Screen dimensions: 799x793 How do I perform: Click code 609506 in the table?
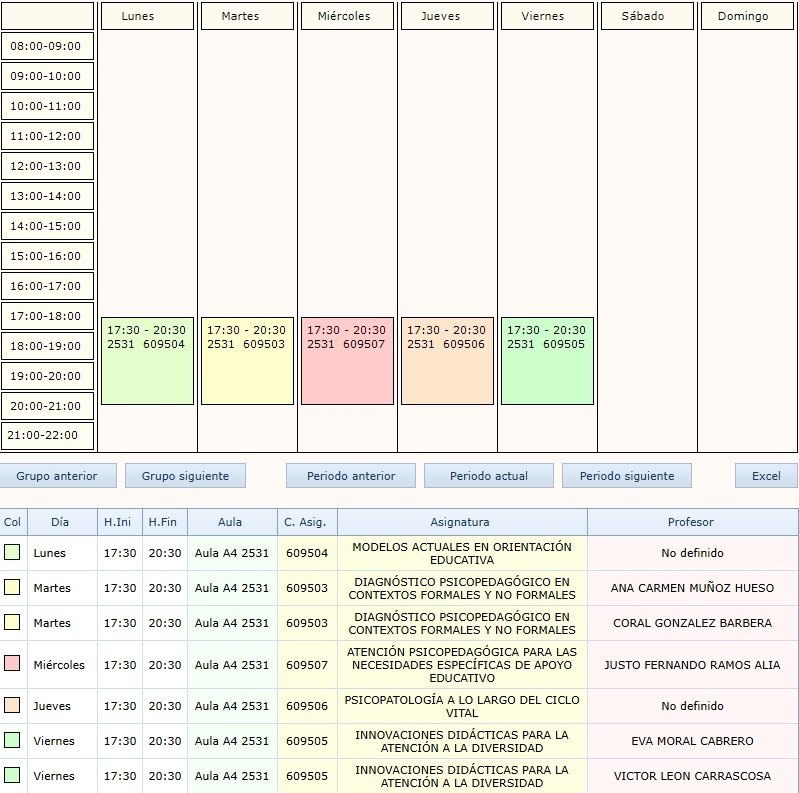[x=307, y=706]
